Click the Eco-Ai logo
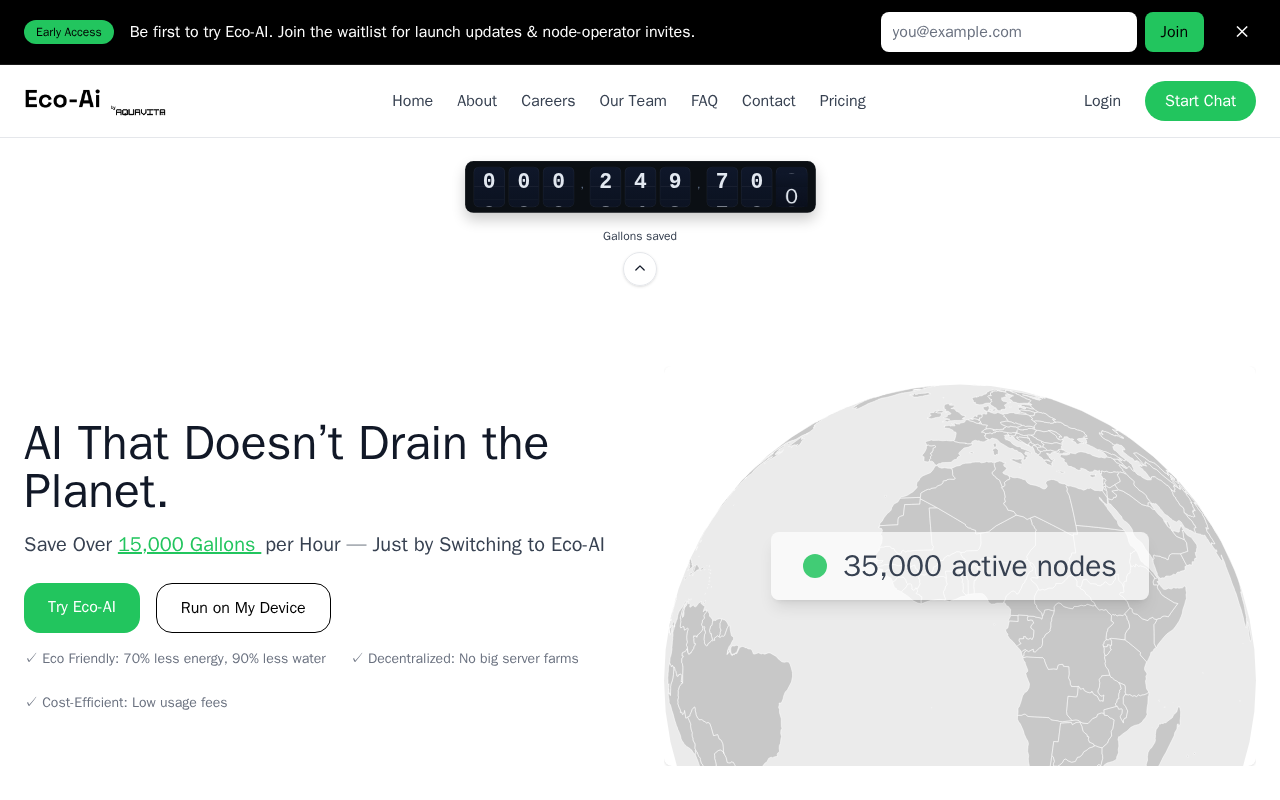This screenshot has height=800, width=1280. (62, 99)
